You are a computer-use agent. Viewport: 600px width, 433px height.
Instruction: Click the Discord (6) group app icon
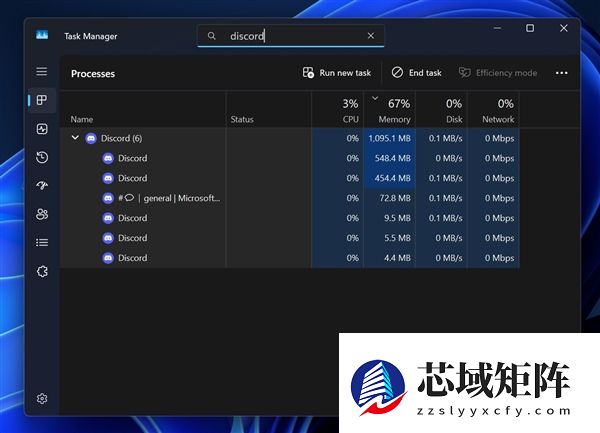tap(91, 138)
